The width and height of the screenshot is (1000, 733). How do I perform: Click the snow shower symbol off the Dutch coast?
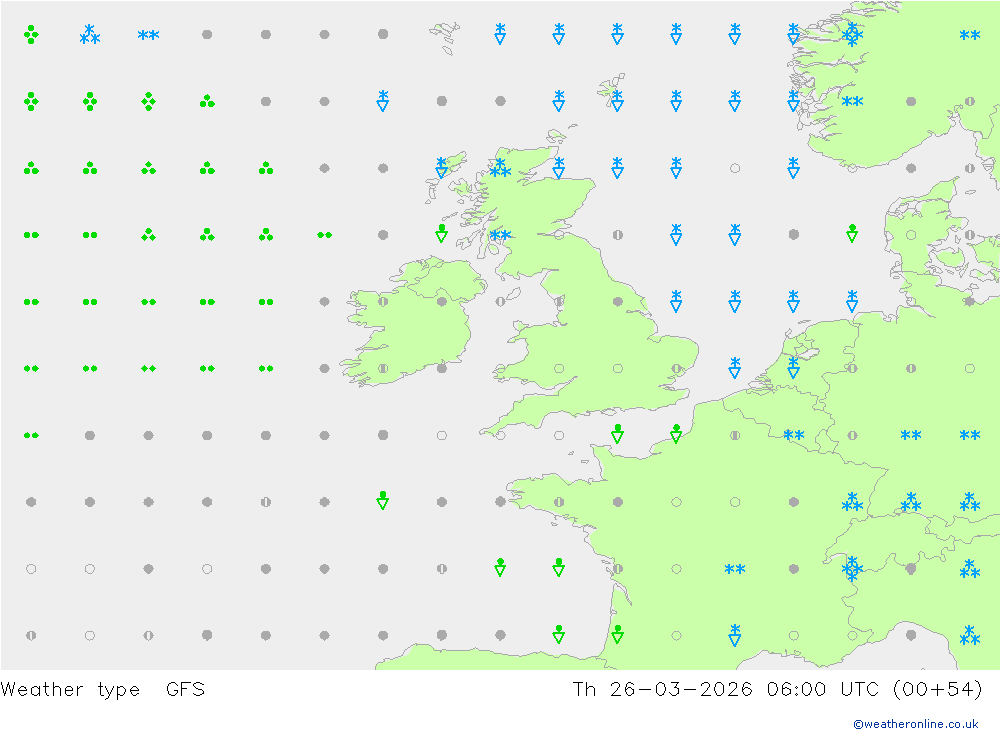point(735,367)
